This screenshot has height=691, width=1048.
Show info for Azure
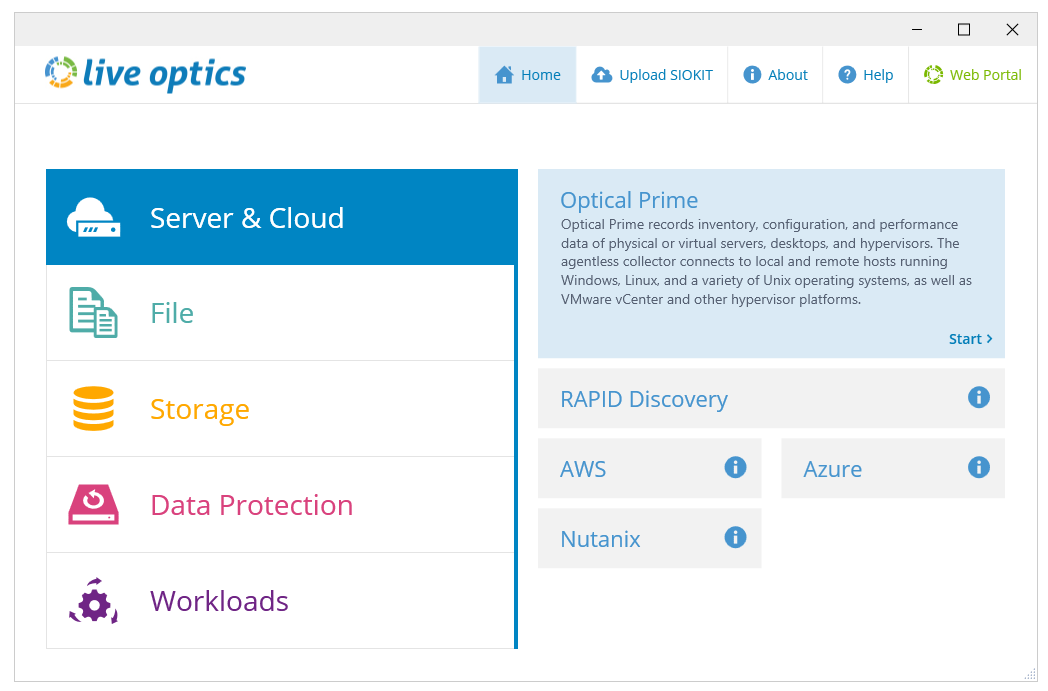[x=978, y=467]
